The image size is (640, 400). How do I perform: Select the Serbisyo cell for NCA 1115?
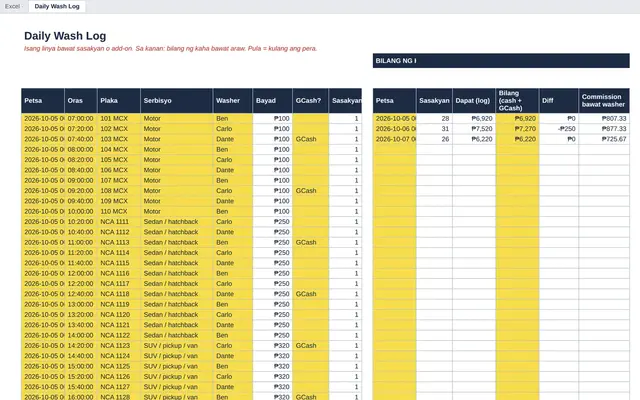[x=176, y=263]
